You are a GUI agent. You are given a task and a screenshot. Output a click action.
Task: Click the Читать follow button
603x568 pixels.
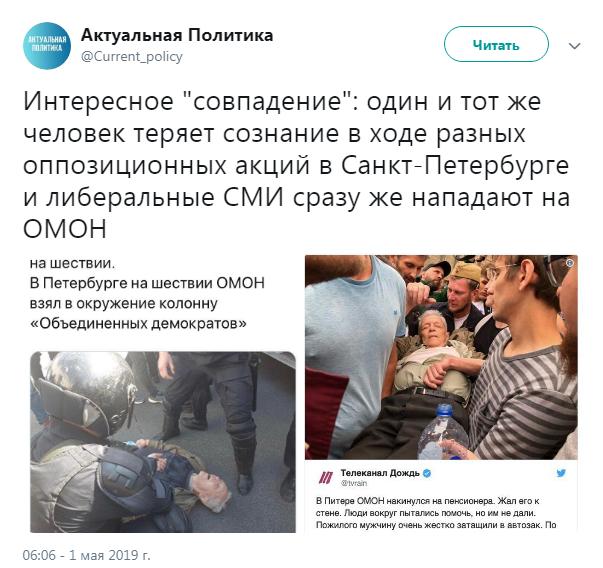[x=496, y=44]
